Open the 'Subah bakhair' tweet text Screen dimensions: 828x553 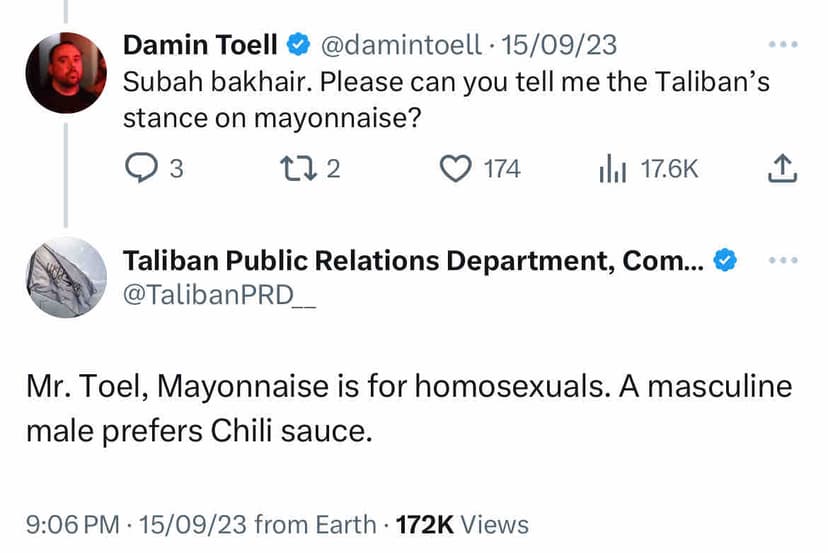click(x=445, y=100)
